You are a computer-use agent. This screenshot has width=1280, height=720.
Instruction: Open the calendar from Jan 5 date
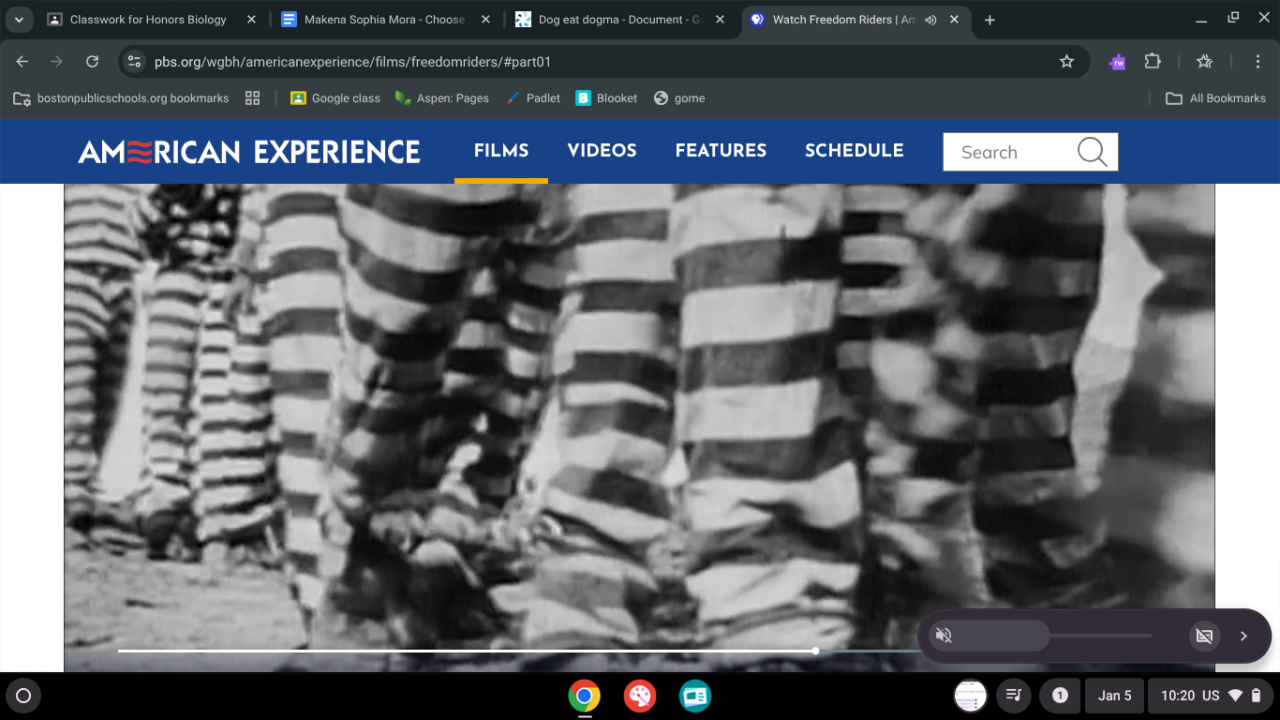click(1115, 696)
